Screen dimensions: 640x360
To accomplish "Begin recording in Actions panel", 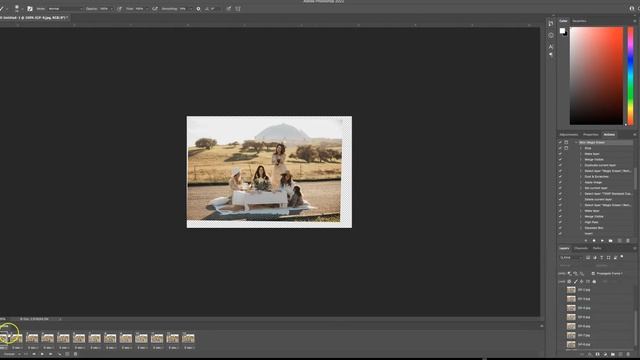I will click(594, 241).
